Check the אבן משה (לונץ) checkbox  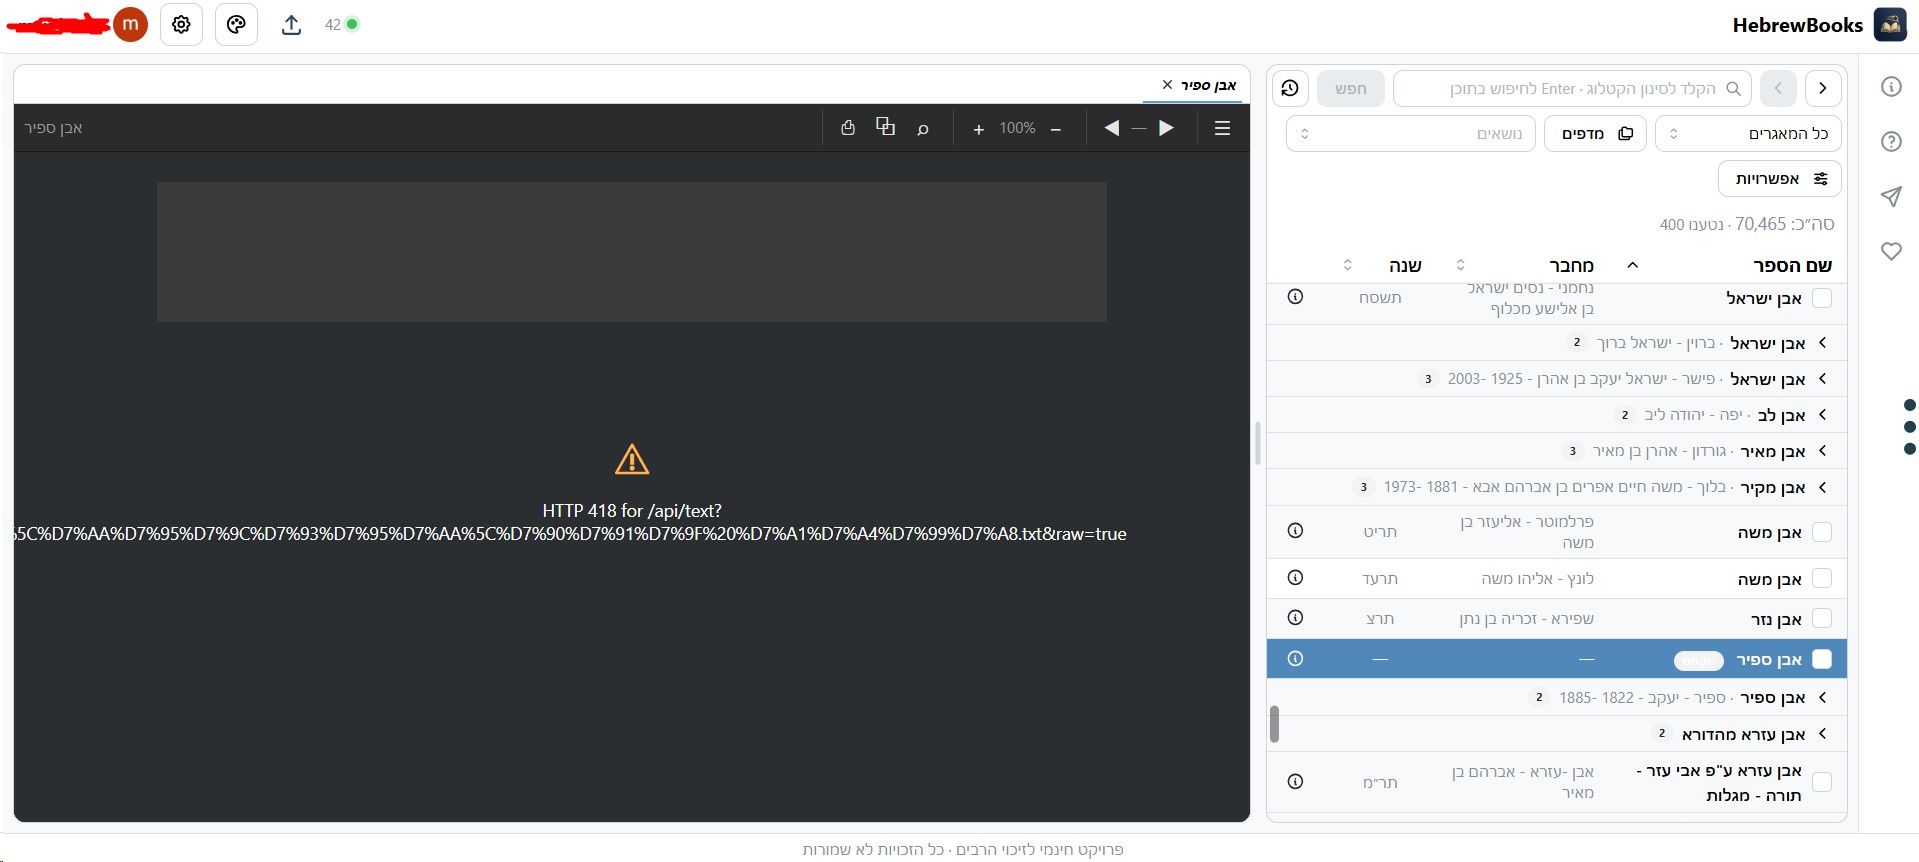click(1822, 578)
